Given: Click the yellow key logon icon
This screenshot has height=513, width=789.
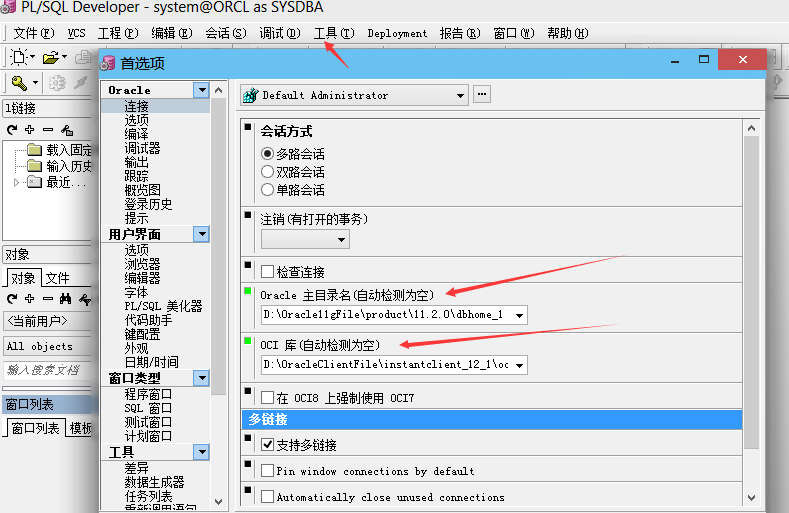Looking at the screenshot, I should [19, 83].
